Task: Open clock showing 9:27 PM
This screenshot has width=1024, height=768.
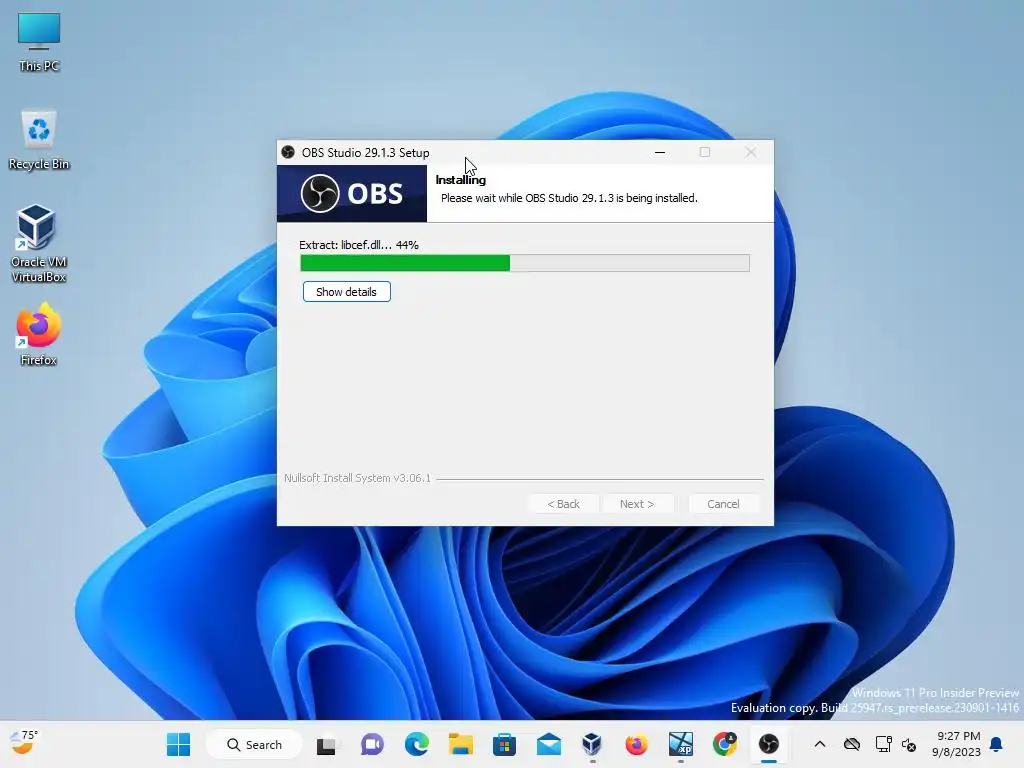Action: [x=957, y=744]
